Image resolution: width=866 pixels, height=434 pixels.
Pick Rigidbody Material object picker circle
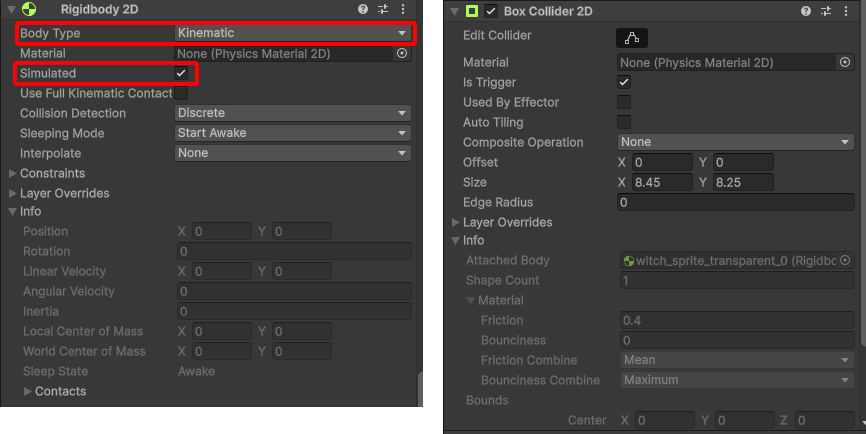pos(402,54)
